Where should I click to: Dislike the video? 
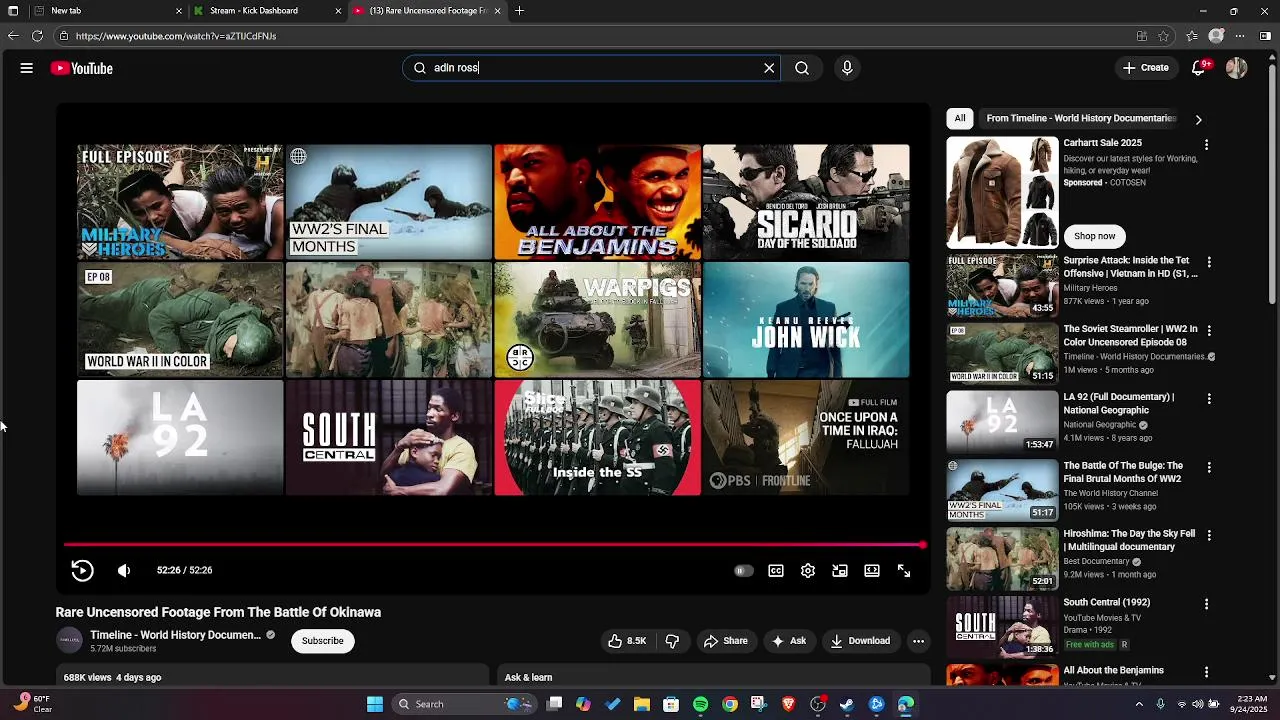pyautogui.click(x=672, y=641)
